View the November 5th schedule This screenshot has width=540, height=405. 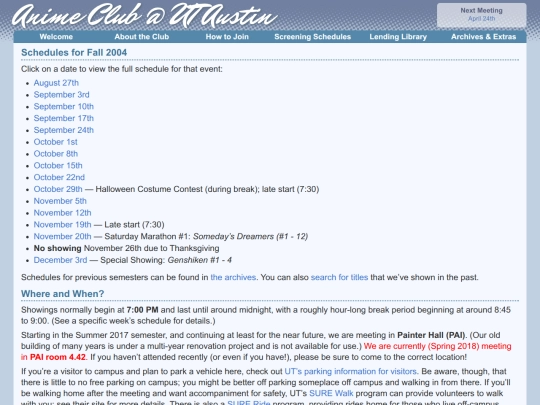pos(60,201)
